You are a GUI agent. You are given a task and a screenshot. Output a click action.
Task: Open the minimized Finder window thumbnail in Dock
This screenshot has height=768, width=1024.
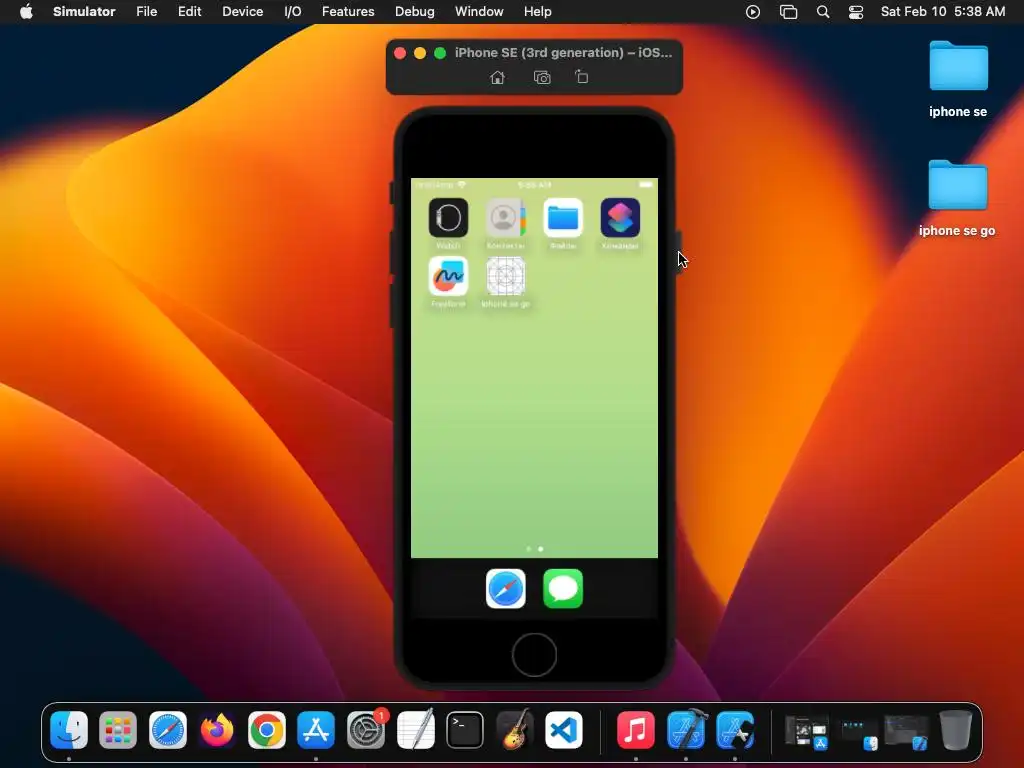click(x=858, y=733)
